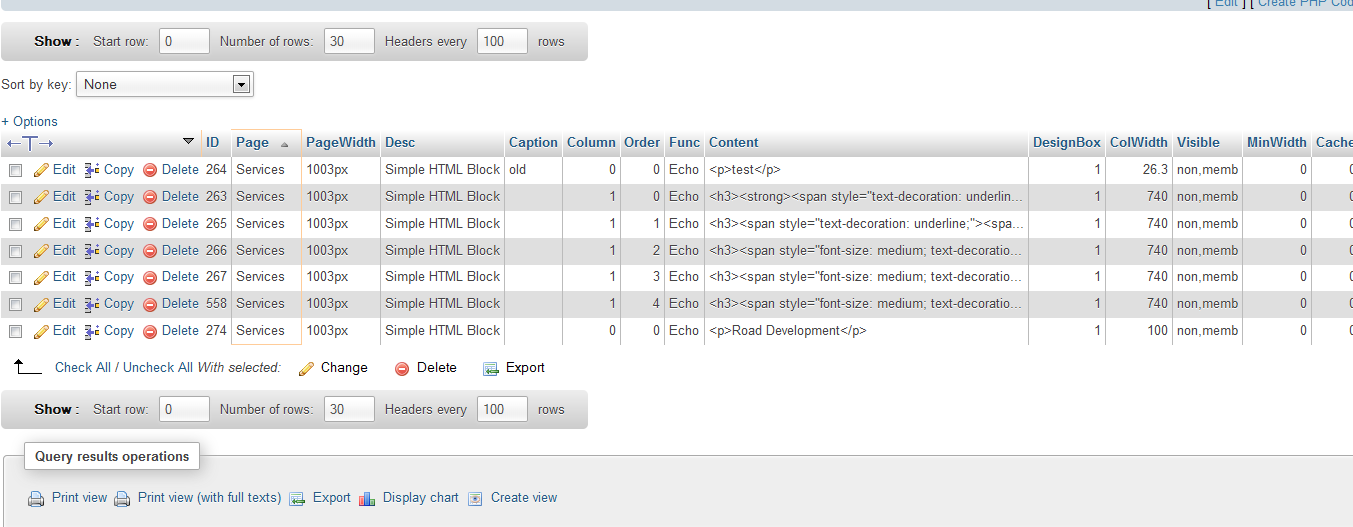Click the Print view printer icon
The width and height of the screenshot is (1353, 527).
(36, 498)
